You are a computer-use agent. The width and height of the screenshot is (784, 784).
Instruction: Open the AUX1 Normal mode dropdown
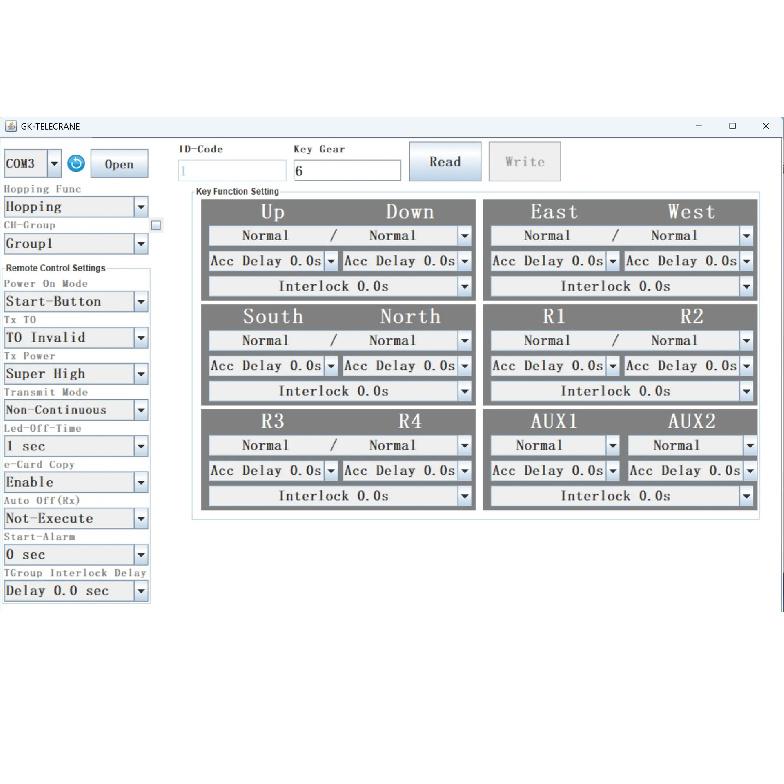[x=555, y=446]
